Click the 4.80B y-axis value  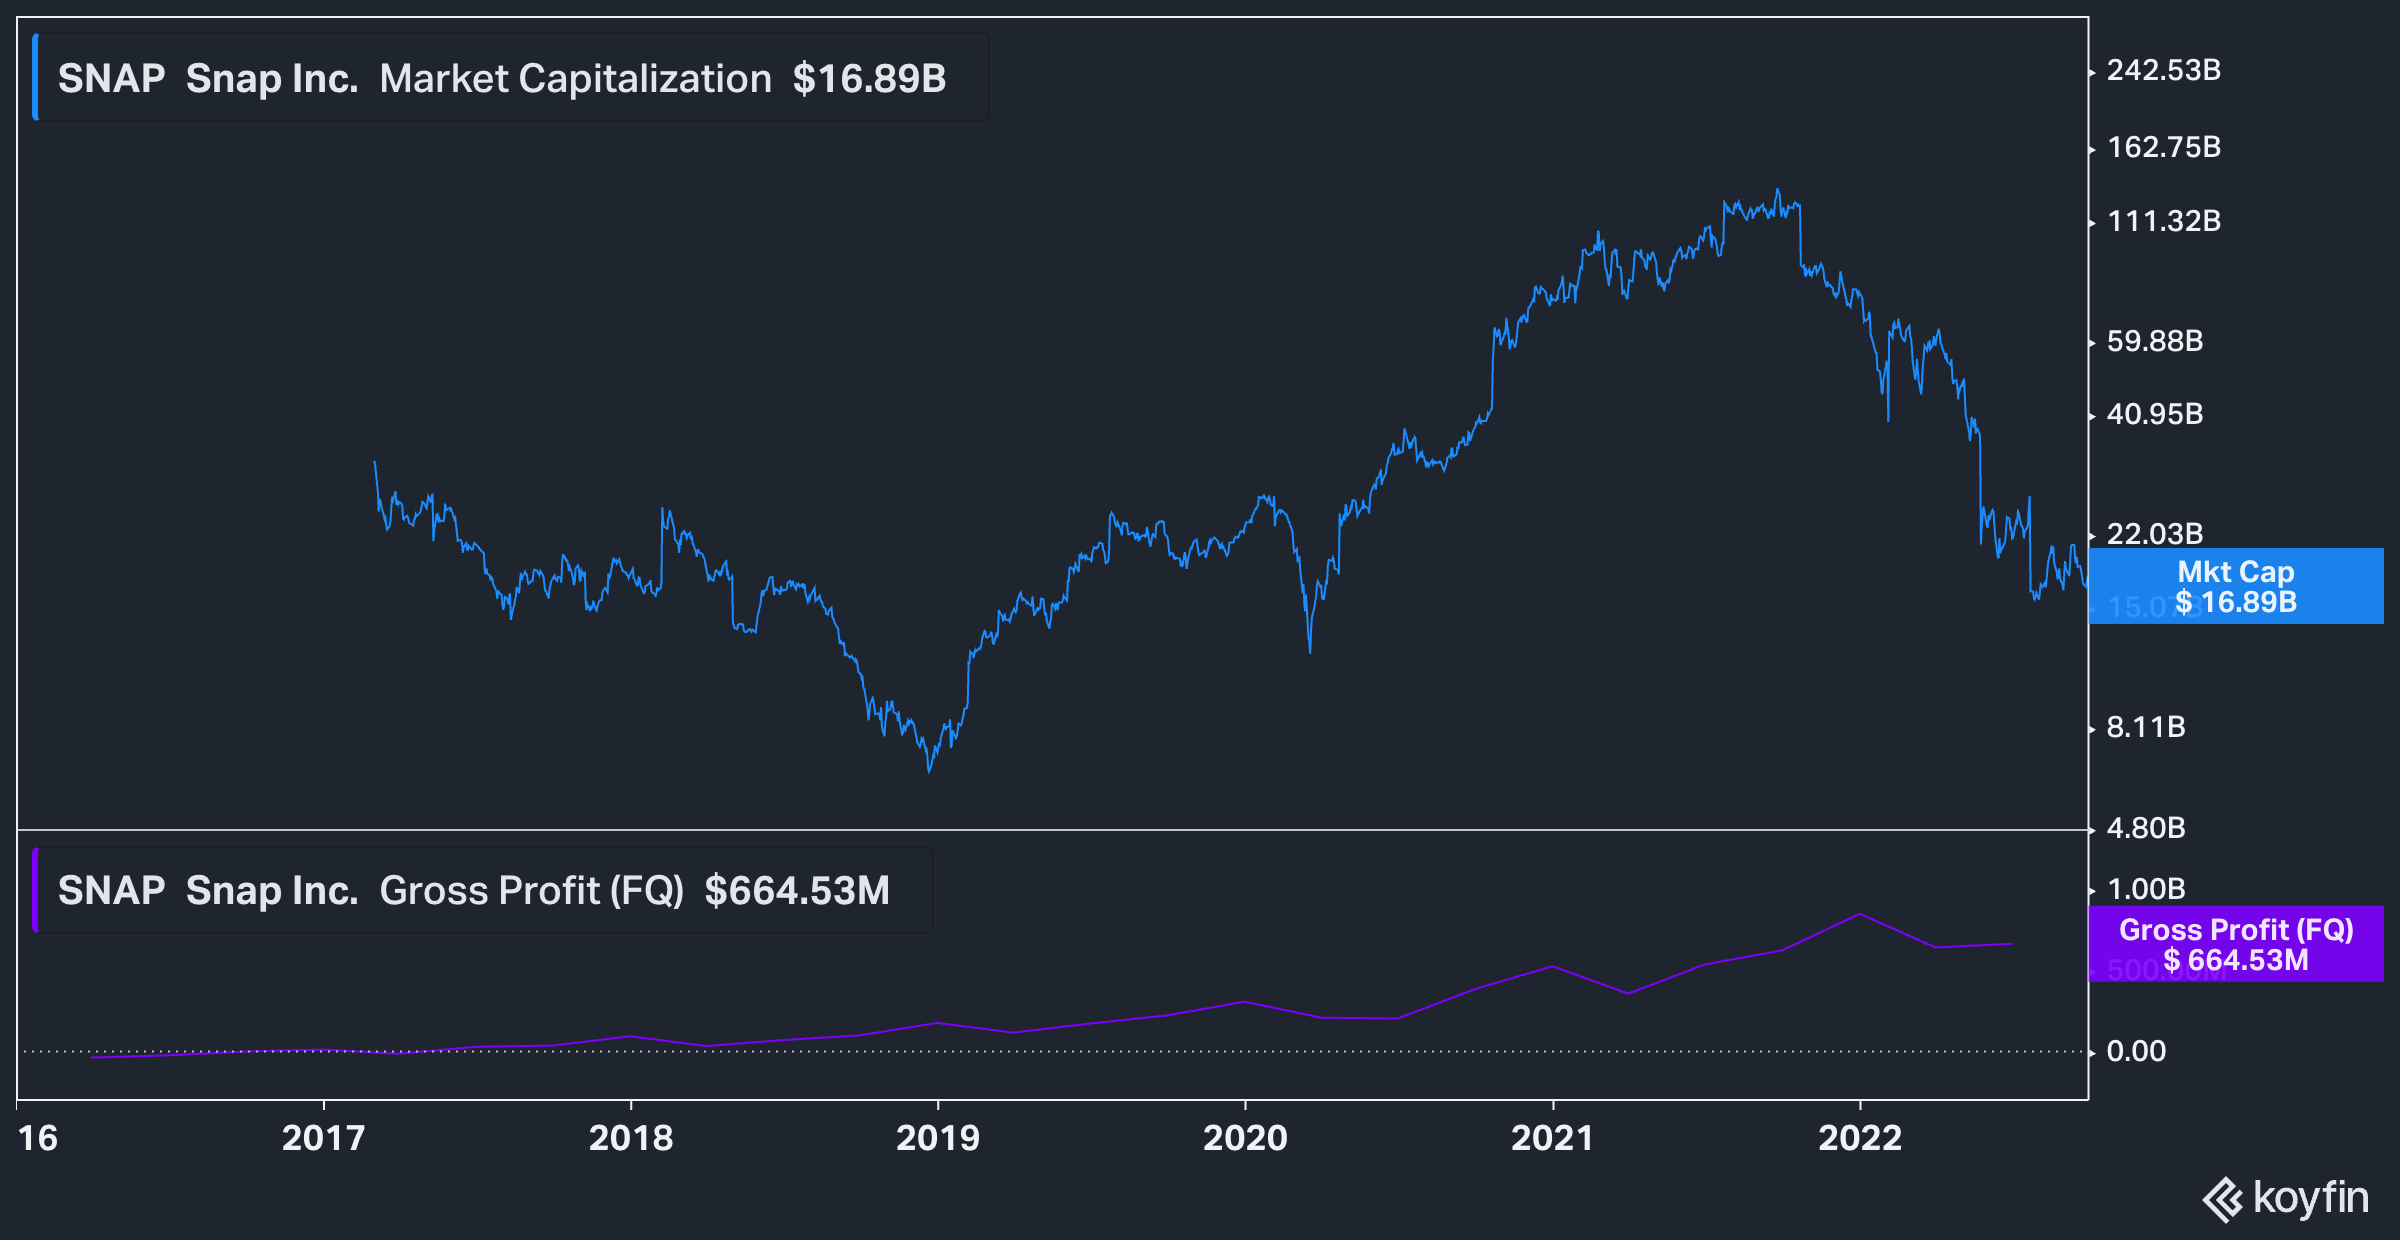(2146, 828)
